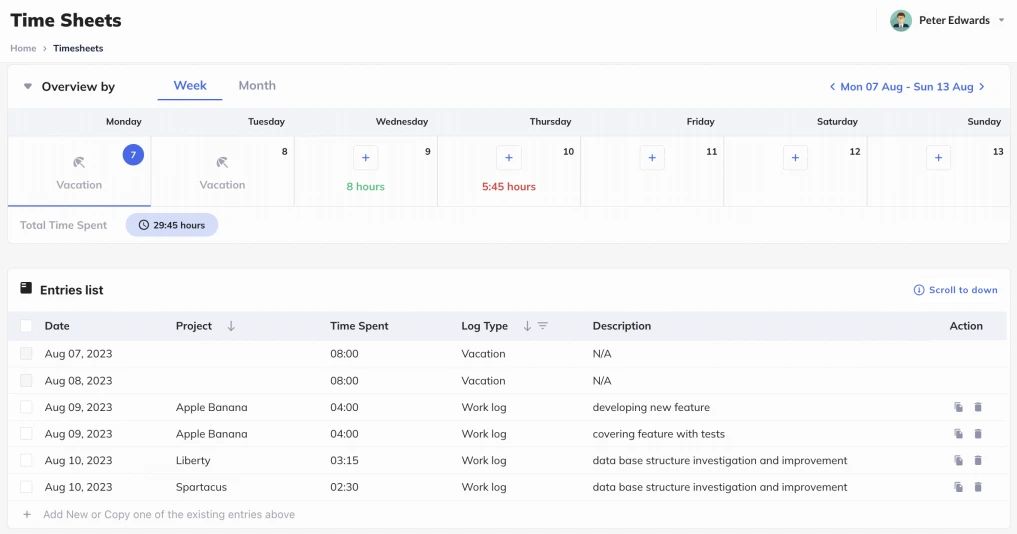1017x534 pixels.
Task: Click the Description column header
Action: (x=621, y=326)
